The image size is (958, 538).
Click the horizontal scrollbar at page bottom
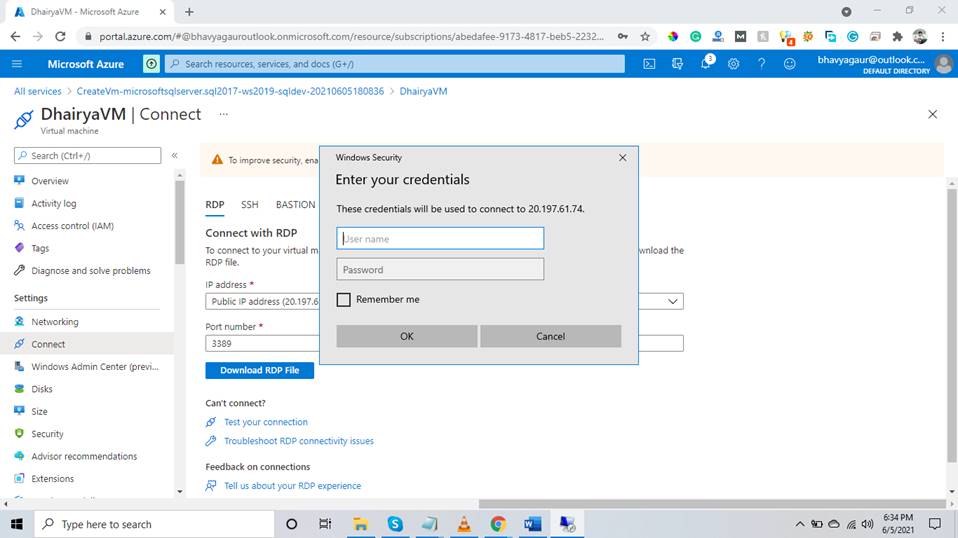click(712, 504)
